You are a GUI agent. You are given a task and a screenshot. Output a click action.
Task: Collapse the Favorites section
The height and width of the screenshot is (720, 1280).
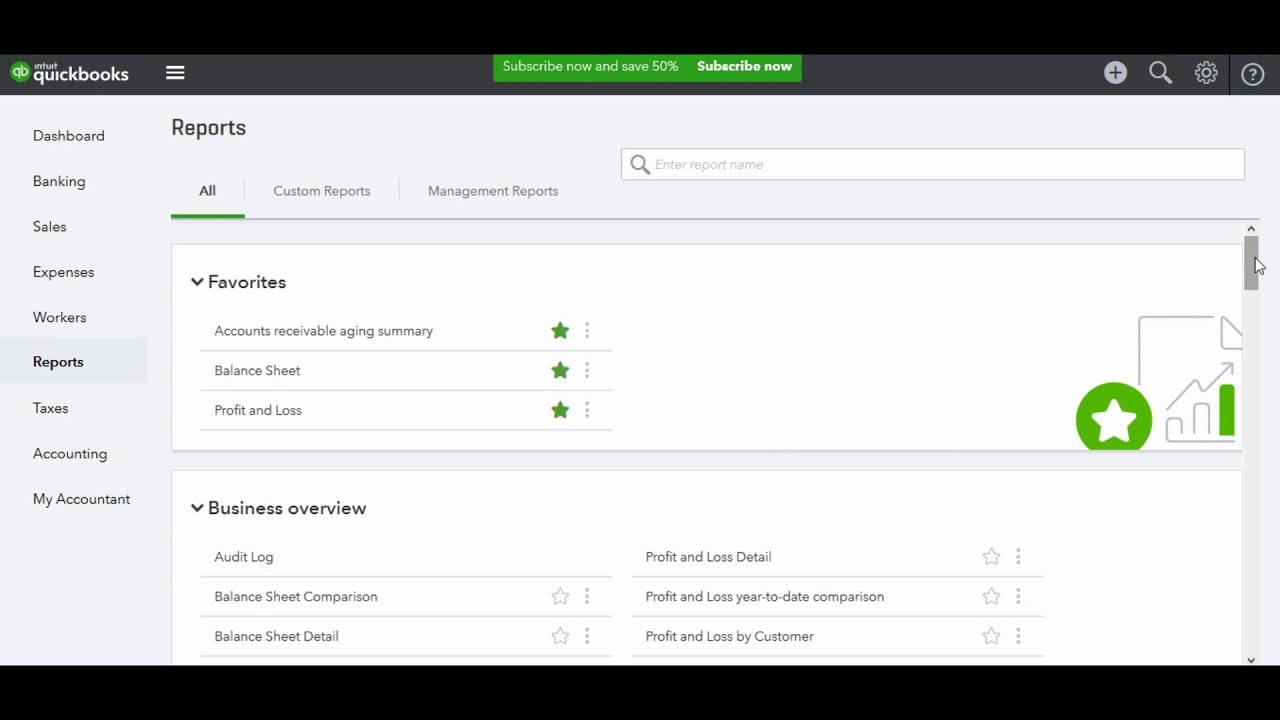coord(197,283)
